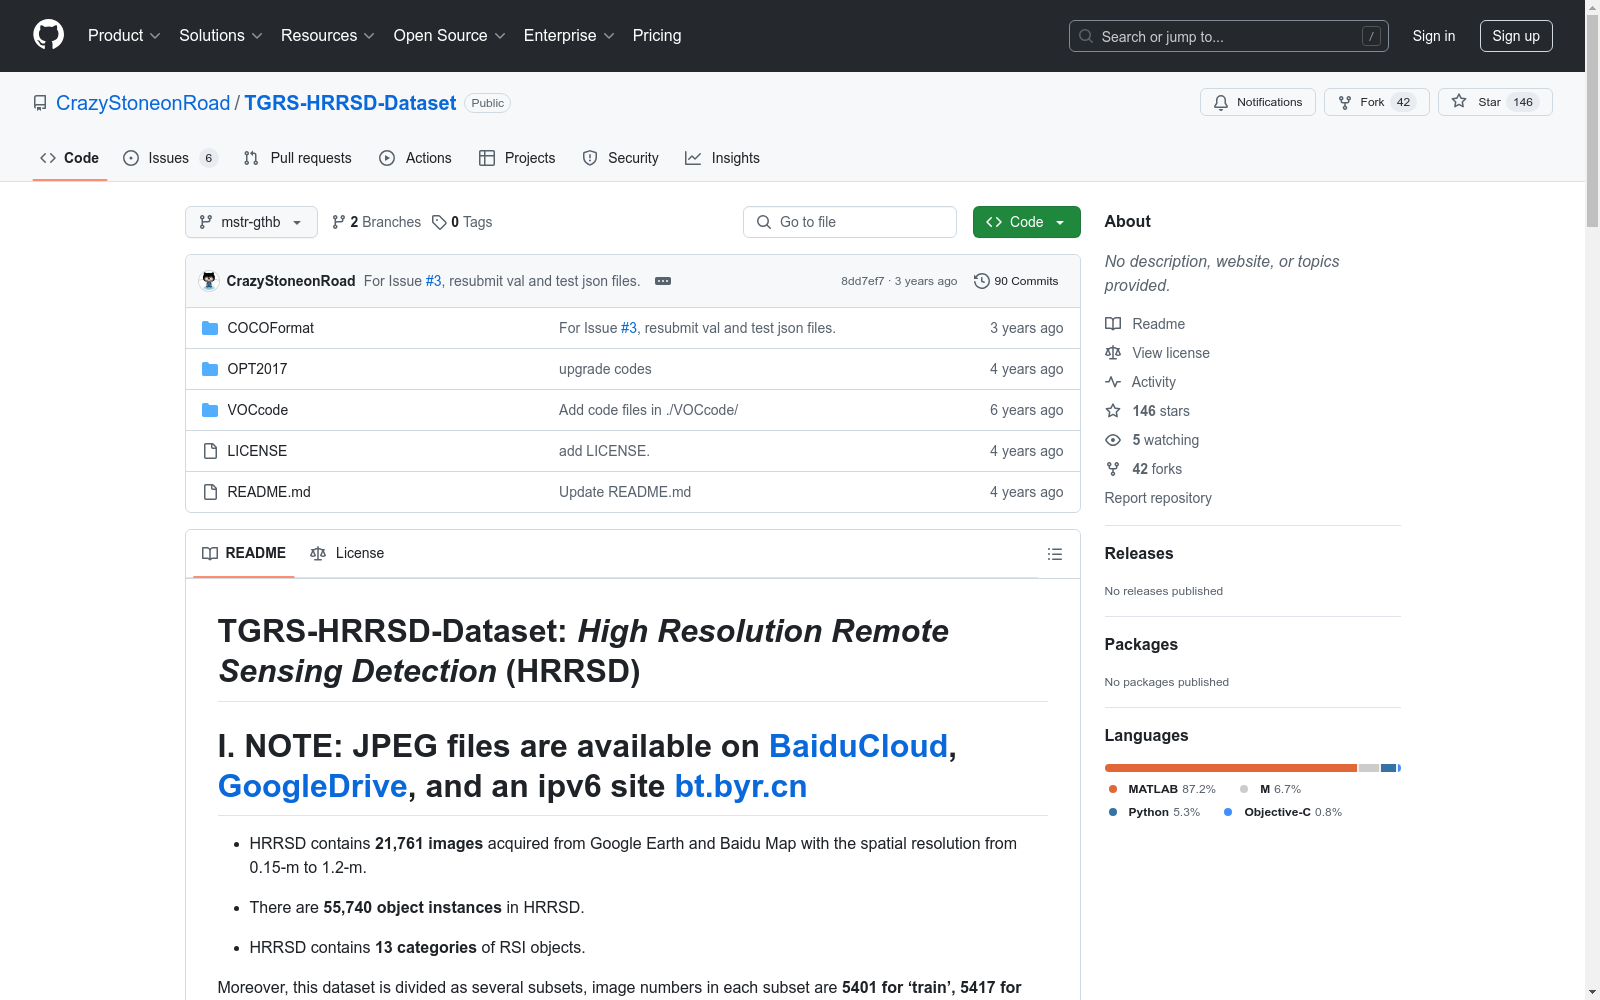The height and width of the screenshot is (1000, 1600).
Task: Open the README outline list icon
Action: tap(1054, 554)
